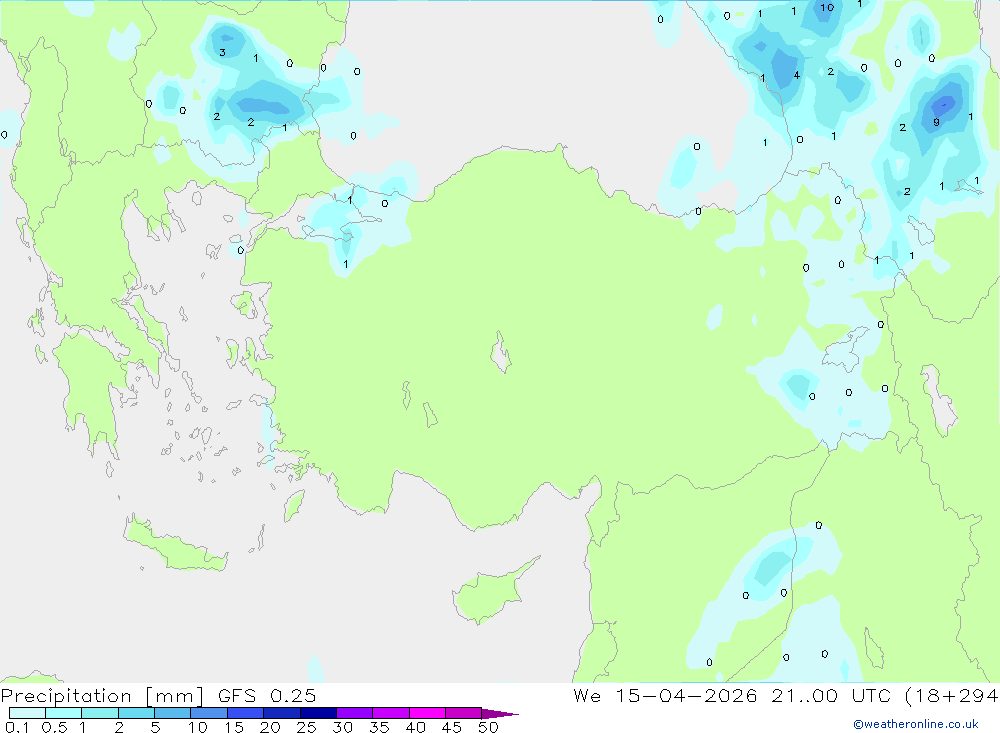
Task: Click the 15–20 mm blue legend swatch
Action: click(x=246, y=713)
